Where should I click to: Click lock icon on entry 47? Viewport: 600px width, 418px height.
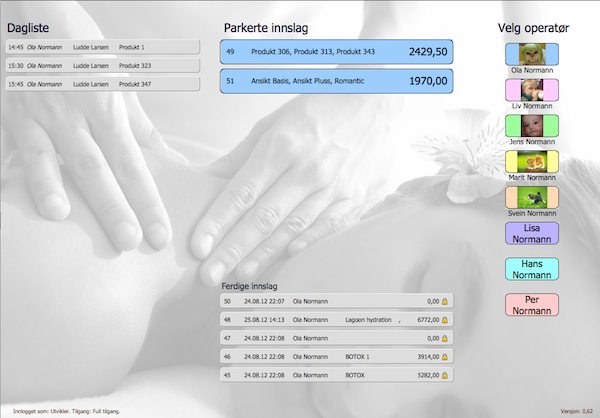(x=445, y=339)
